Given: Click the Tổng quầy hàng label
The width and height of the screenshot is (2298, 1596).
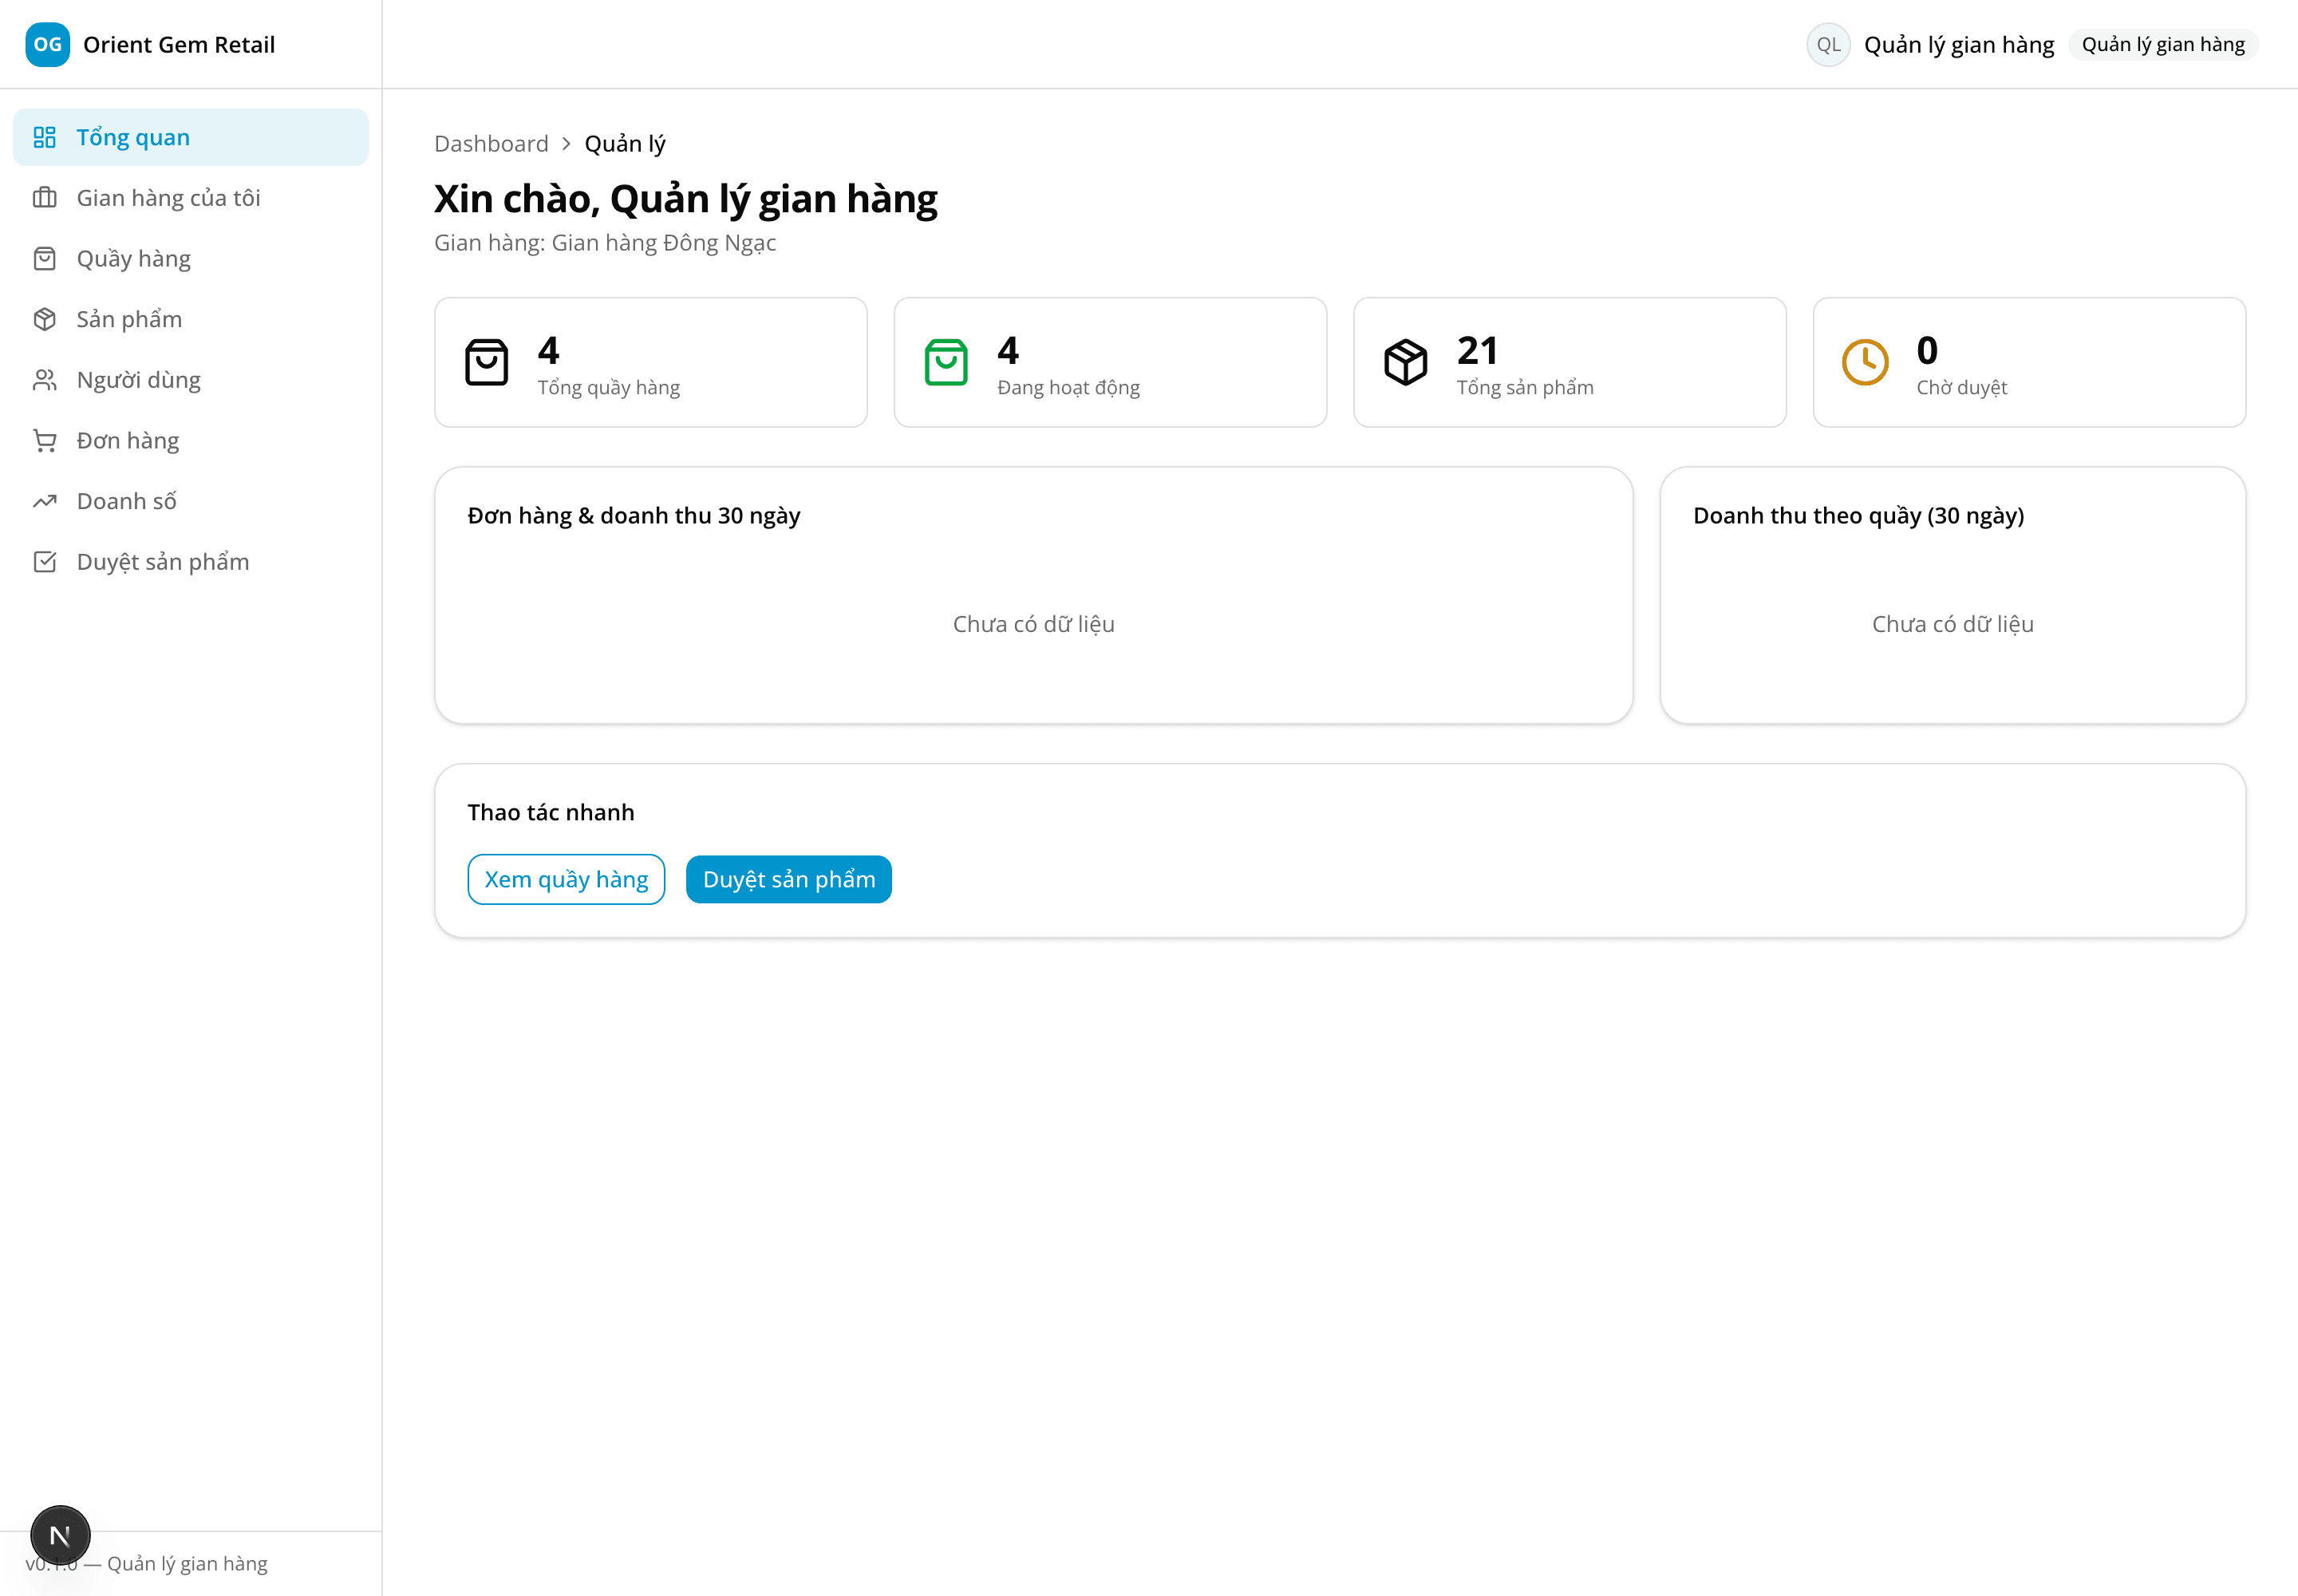Looking at the screenshot, I should click(609, 388).
